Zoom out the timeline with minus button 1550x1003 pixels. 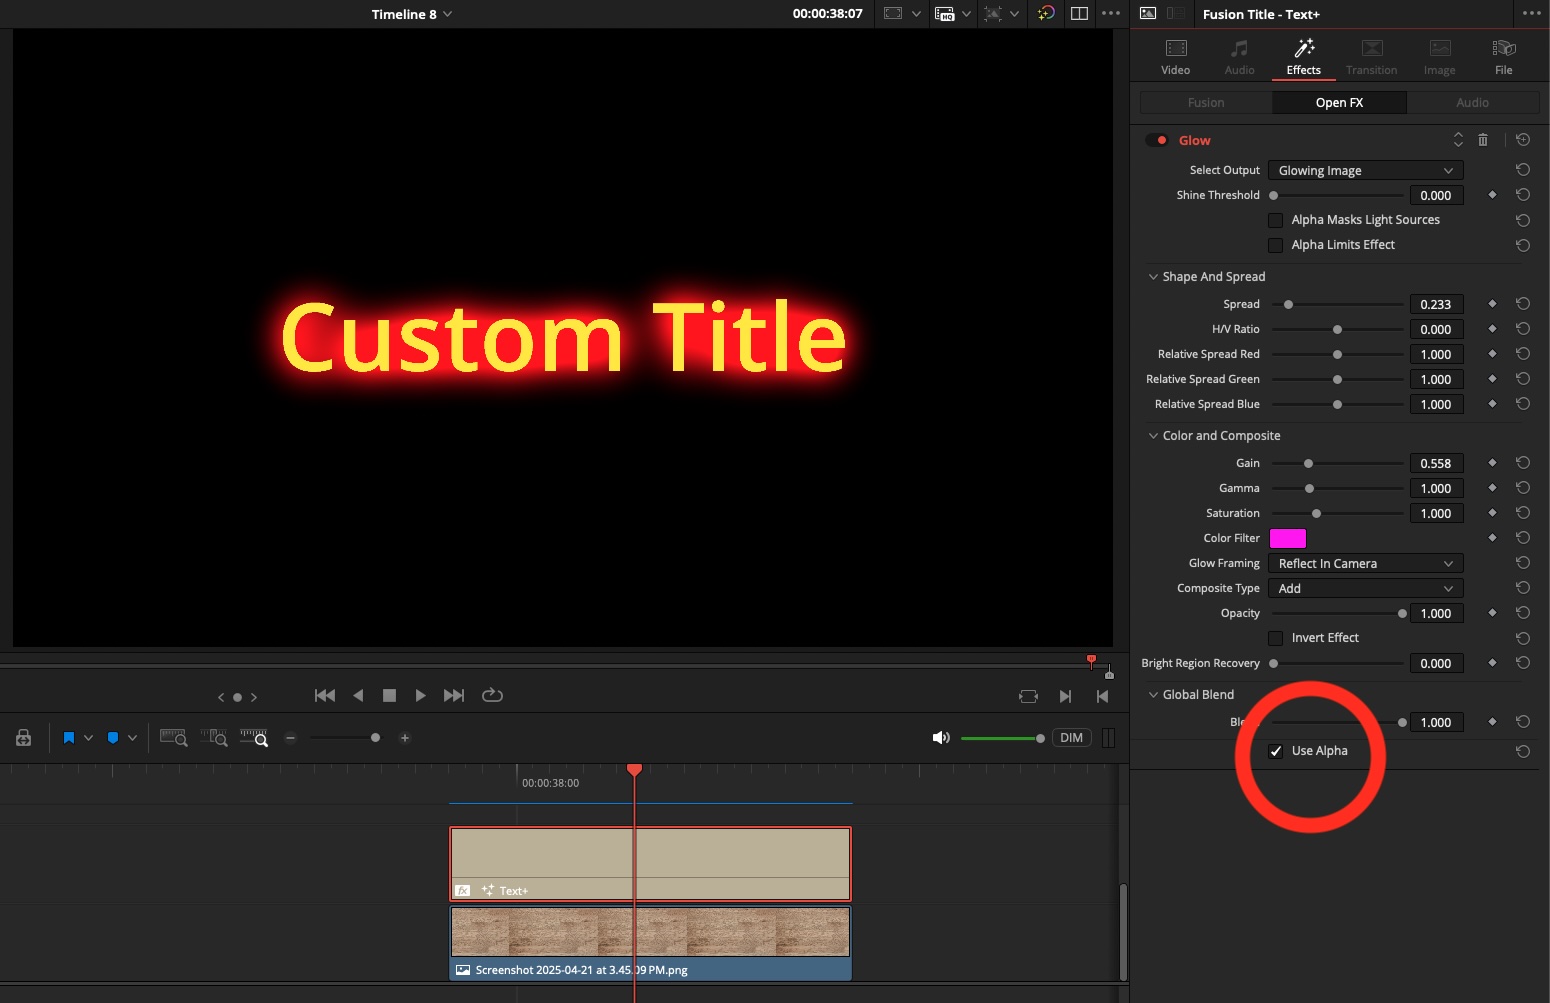click(290, 738)
